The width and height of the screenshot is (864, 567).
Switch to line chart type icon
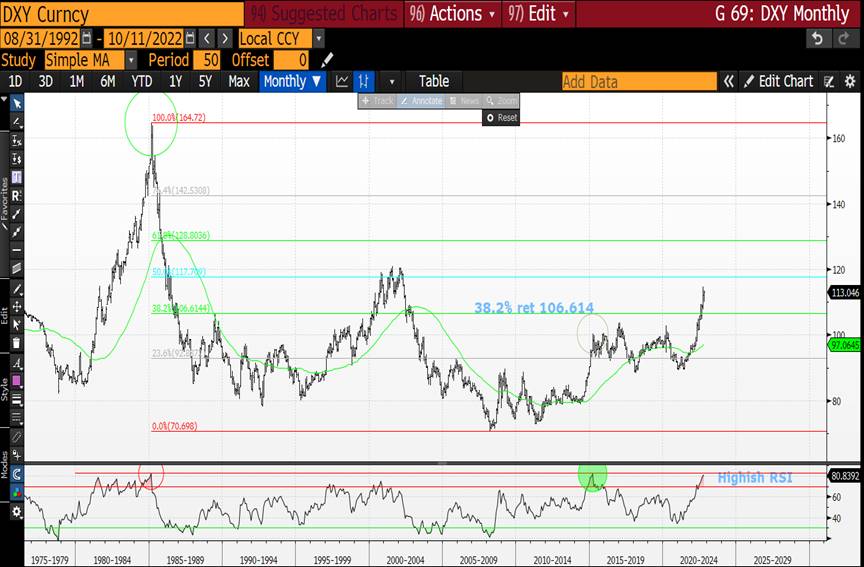pos(342,82)
